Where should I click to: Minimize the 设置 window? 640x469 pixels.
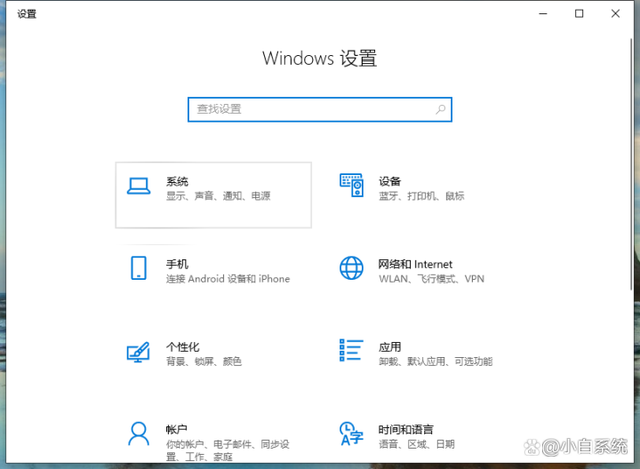click(543, 14)
